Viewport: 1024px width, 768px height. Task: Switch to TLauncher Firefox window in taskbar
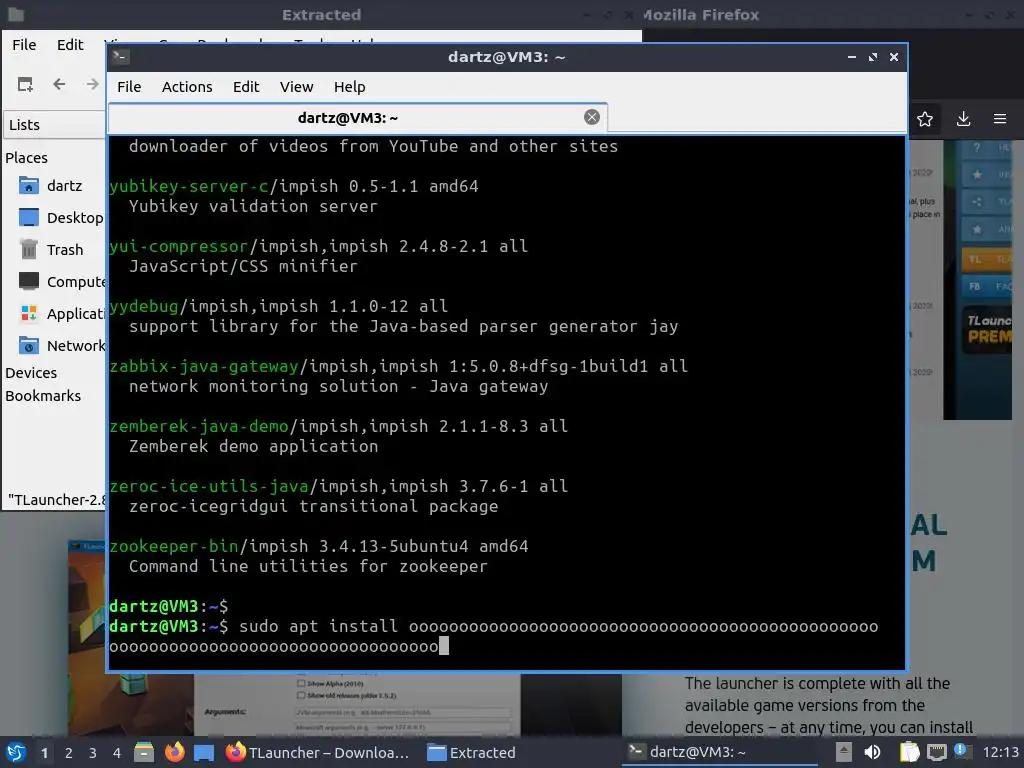click(x=318, y=752)
